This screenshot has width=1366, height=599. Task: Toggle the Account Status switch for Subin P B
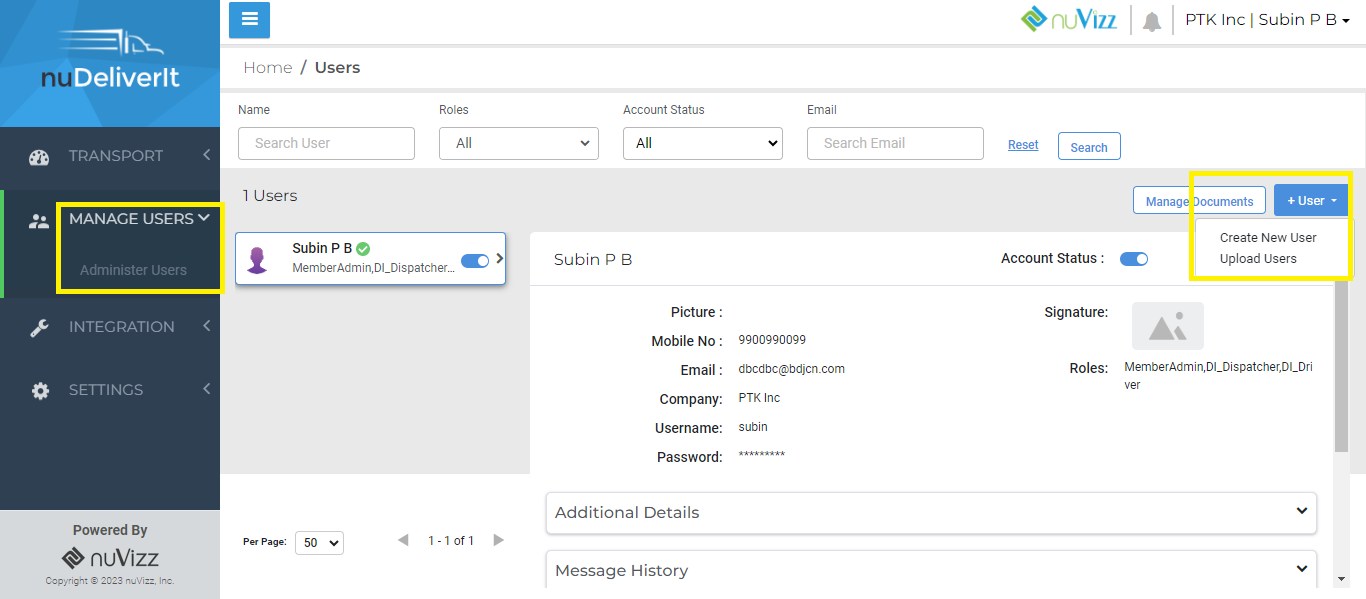pyautogui.click(x=1133, y=258)
